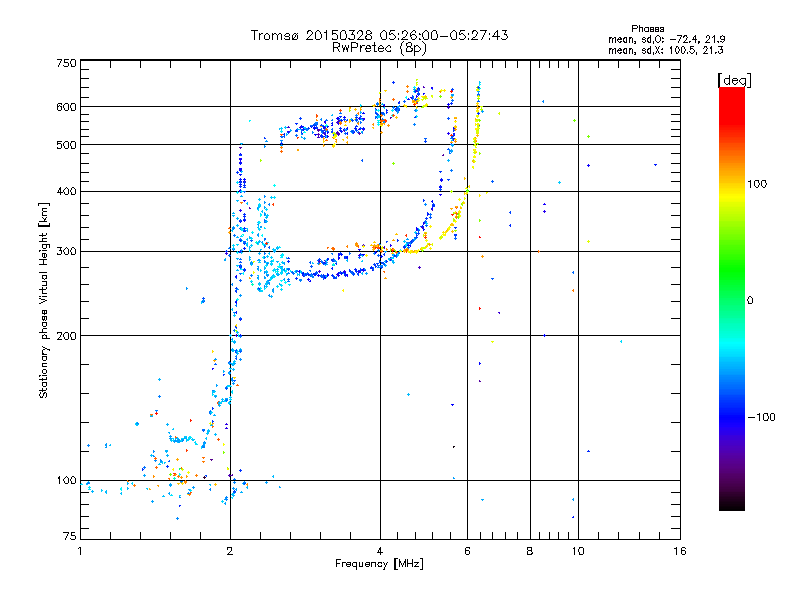Click the 'Frequency [MHz]' axis label
The image size is (800, 600).
point(379,564)
